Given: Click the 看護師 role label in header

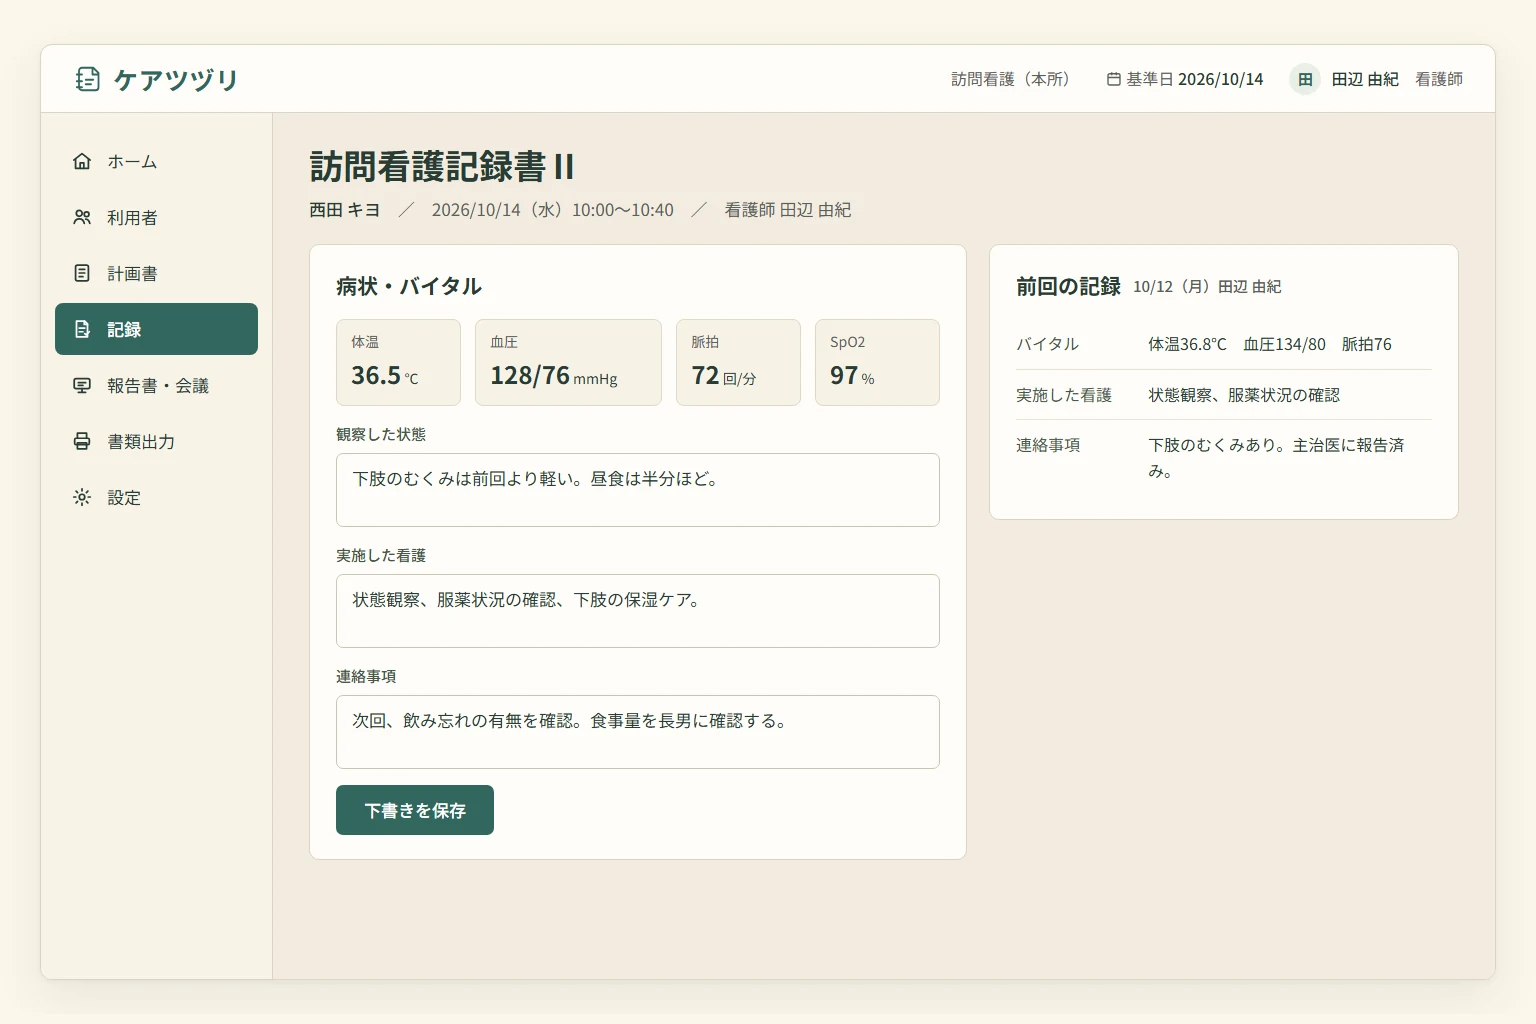Looking at the screenshot, I should [x=1439, y=79].
